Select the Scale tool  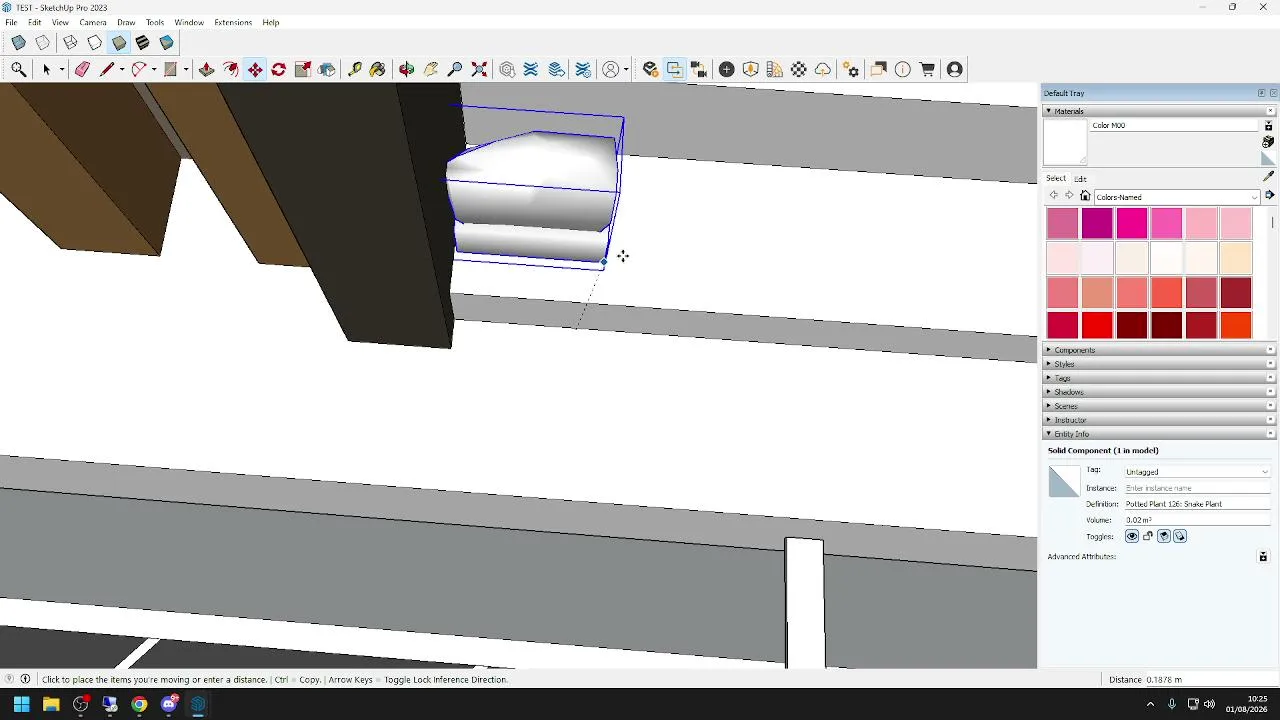pos(303,69)
